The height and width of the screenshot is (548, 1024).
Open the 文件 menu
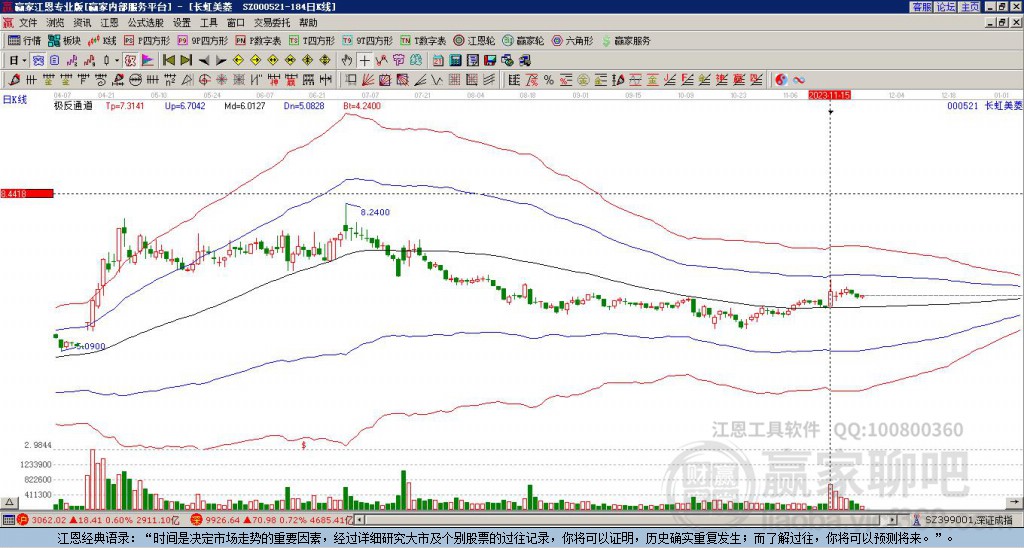click(x=28, y=23)
